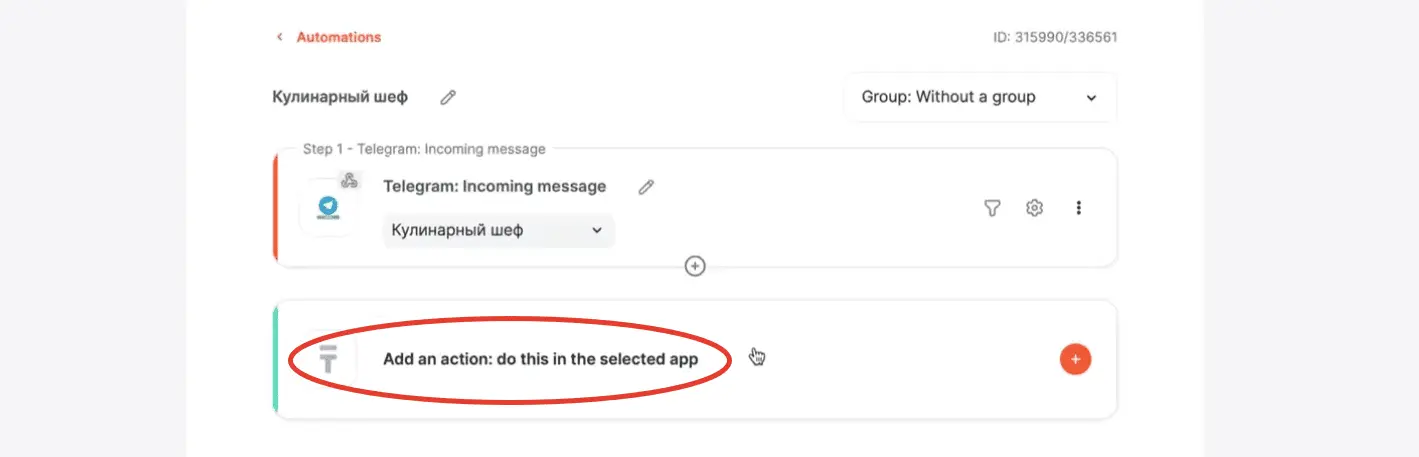Expand the Кулинарный шеф account dropdown in step 1
Screen dimensions: 1419x457
[x=498, y=231]
